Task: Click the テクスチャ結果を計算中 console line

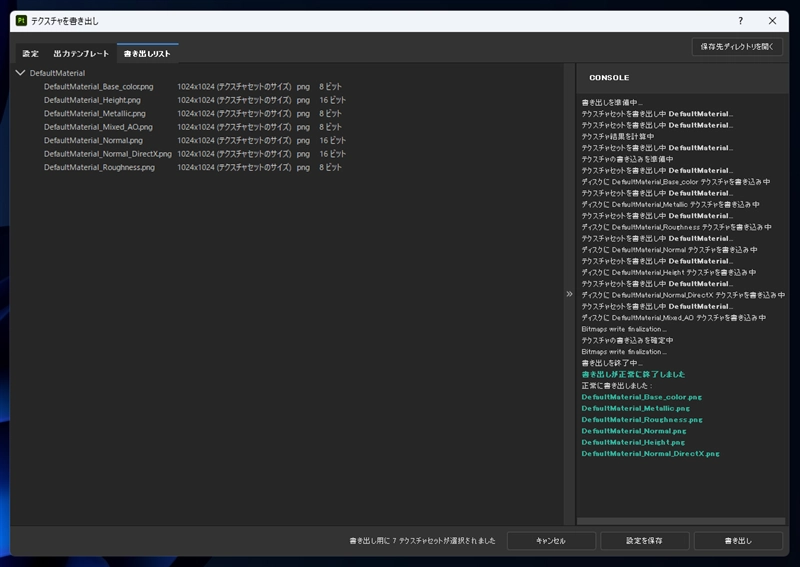Action: pos(618,136)
